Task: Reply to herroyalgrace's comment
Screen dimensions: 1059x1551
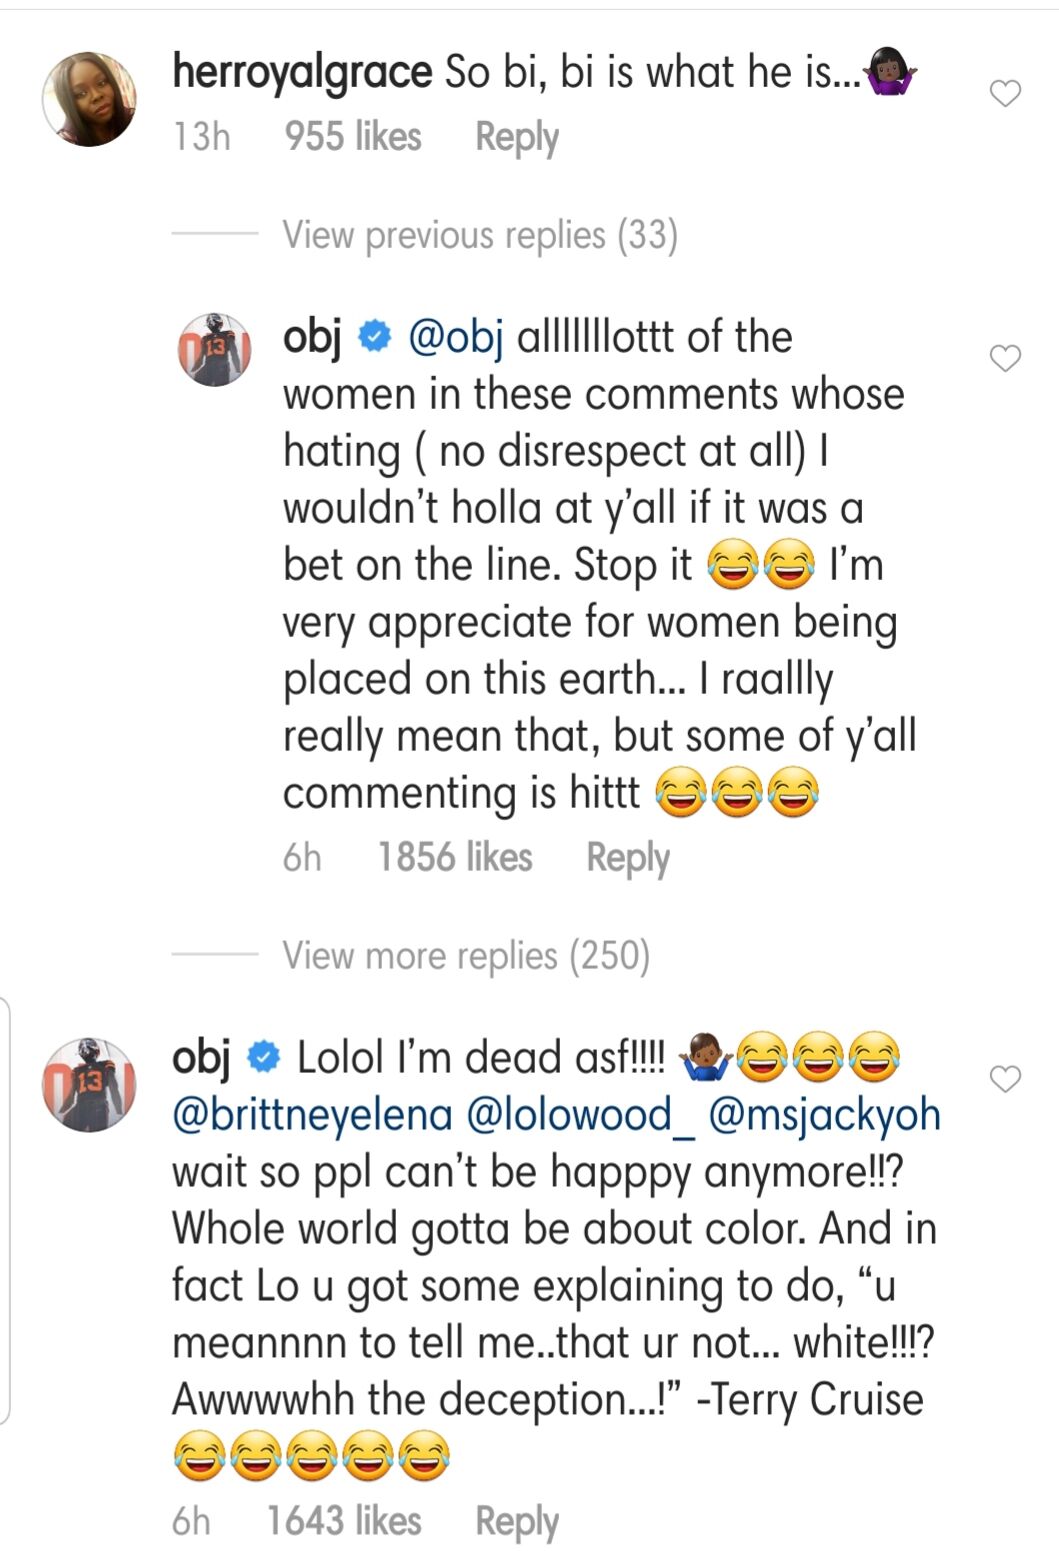Action: [516, 137]
